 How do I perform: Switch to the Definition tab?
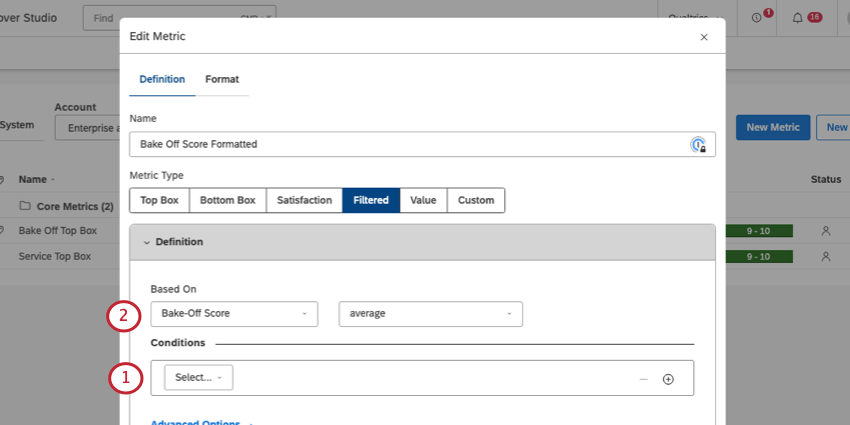pos(161,79)
